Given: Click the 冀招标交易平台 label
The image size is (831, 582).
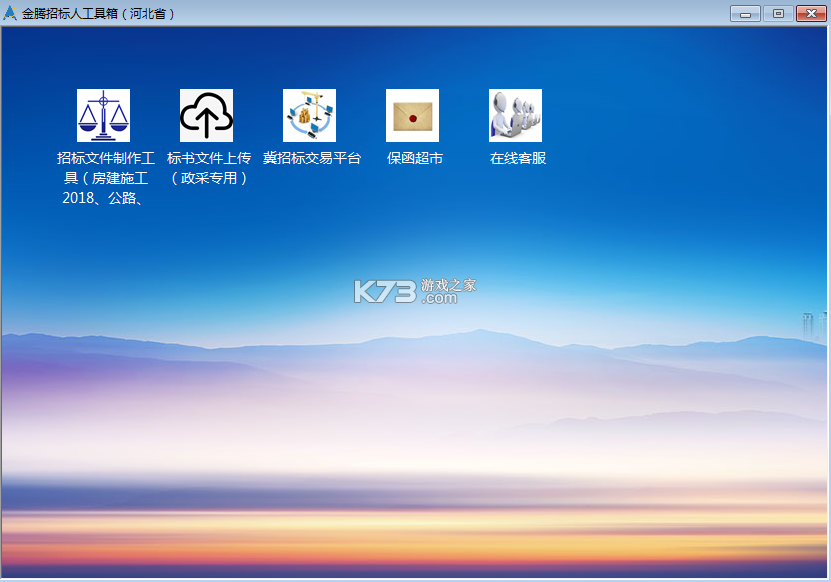Looking at the screenshot, I should coord(312,158).
